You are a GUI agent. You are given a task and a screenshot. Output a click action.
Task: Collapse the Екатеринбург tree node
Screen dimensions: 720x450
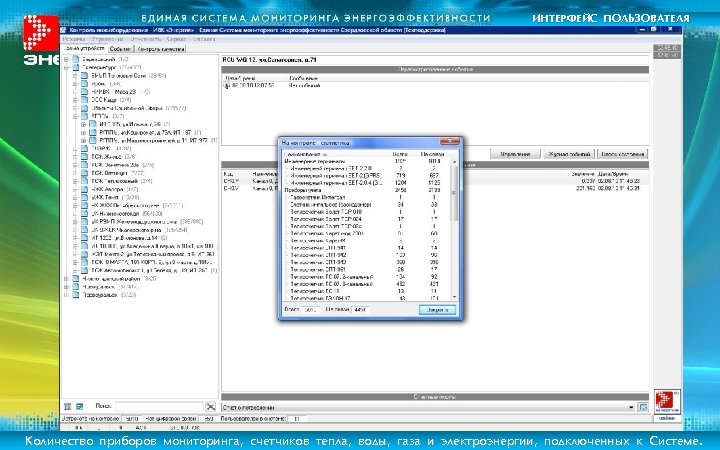(67, 68)
